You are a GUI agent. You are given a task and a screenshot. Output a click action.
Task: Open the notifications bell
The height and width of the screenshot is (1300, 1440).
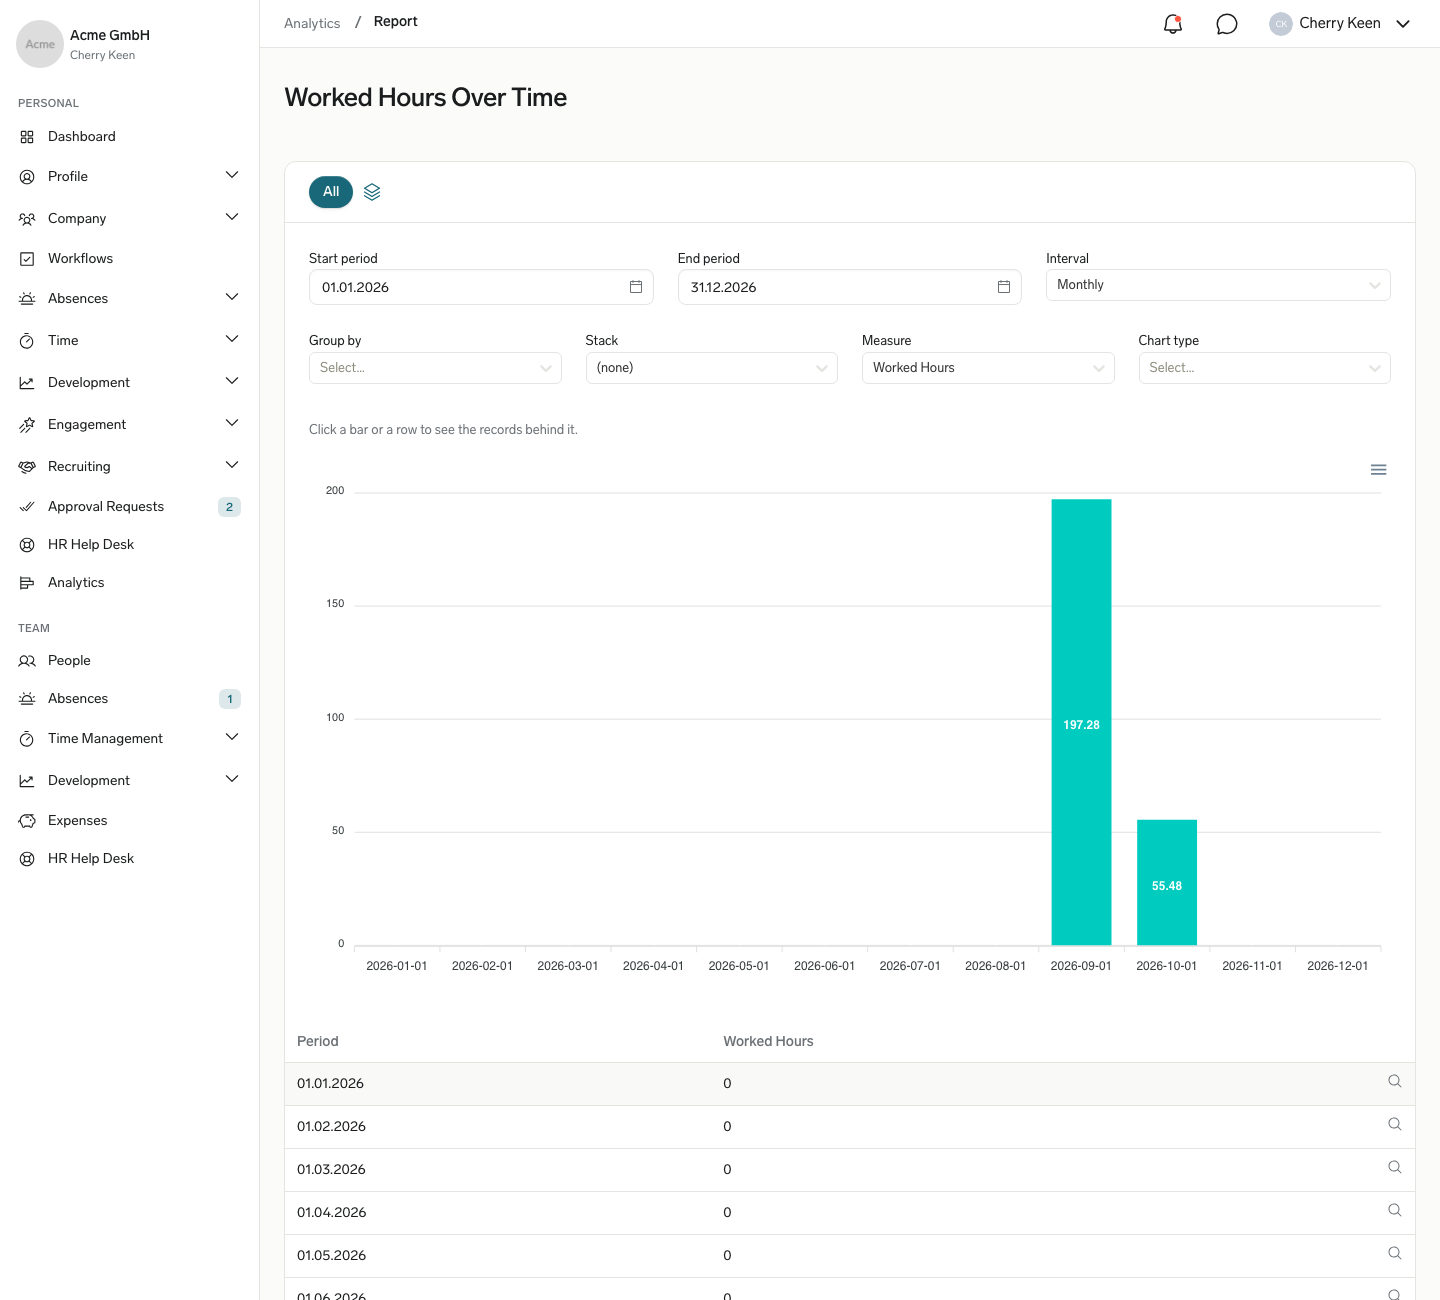(x=1173, y=24)
